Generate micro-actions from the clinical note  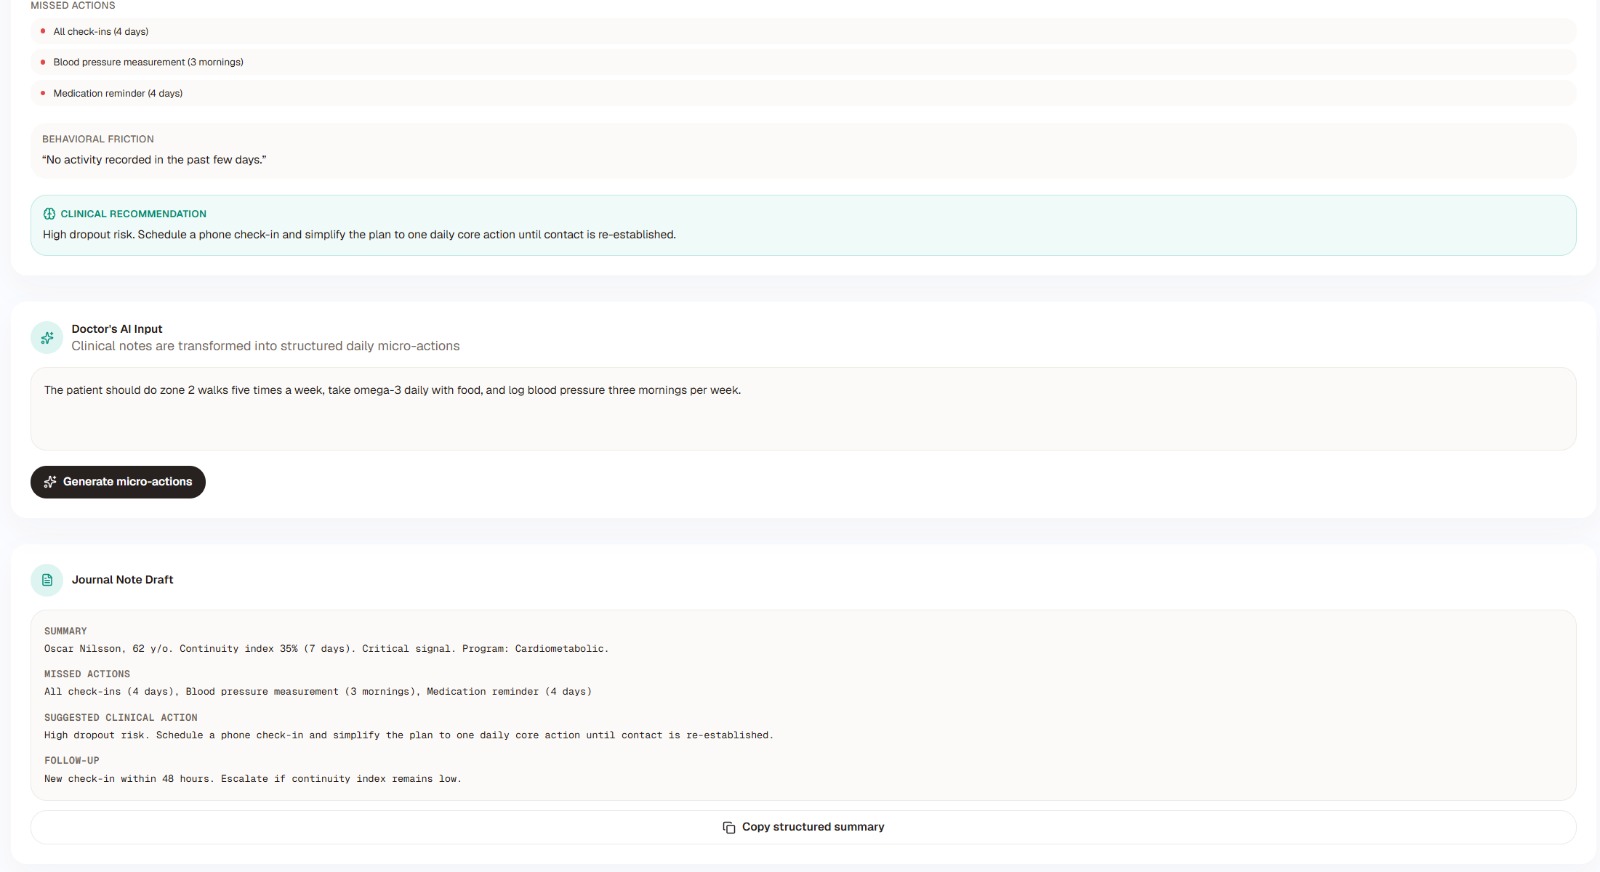pos(118,482)
